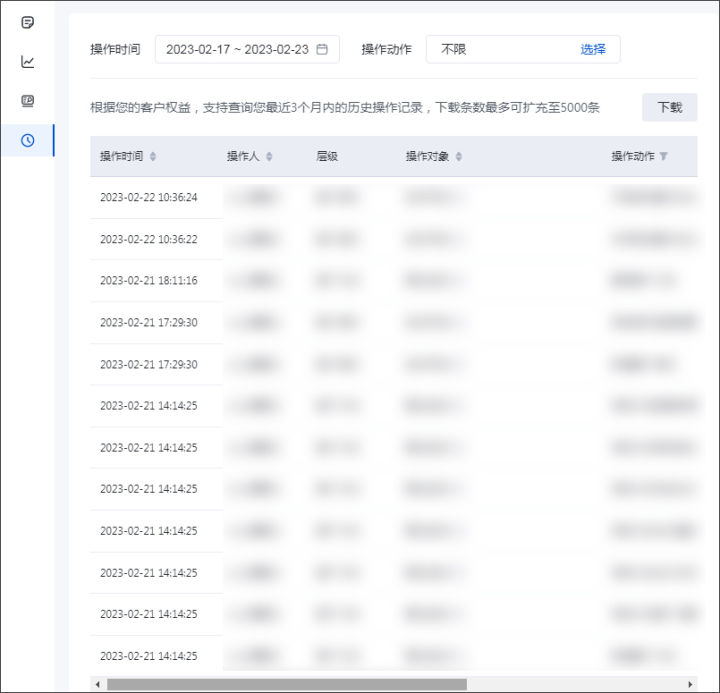Sort by 操作人 column arrows

pyautogui.click(x=269, y=157)
